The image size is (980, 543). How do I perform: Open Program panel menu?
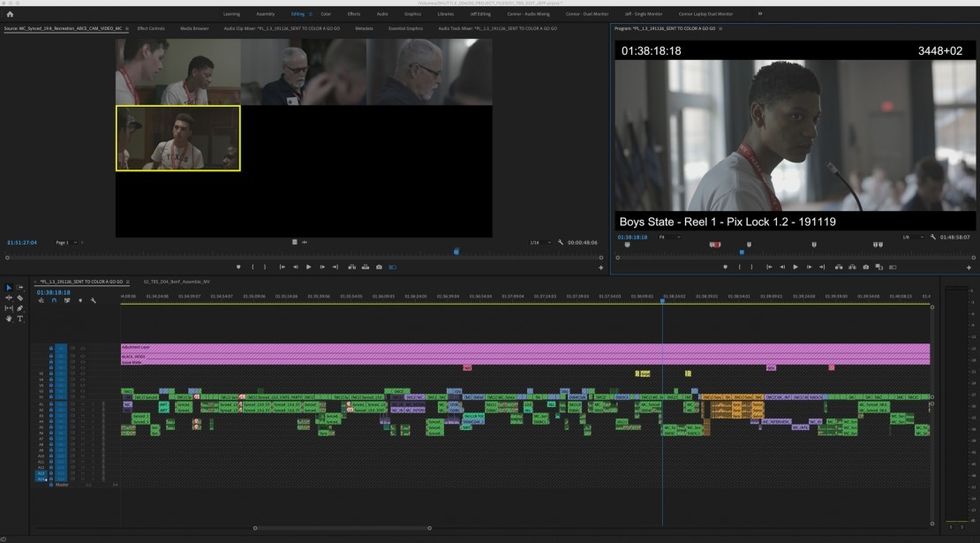pyautogui.click(x=721, y=28)
